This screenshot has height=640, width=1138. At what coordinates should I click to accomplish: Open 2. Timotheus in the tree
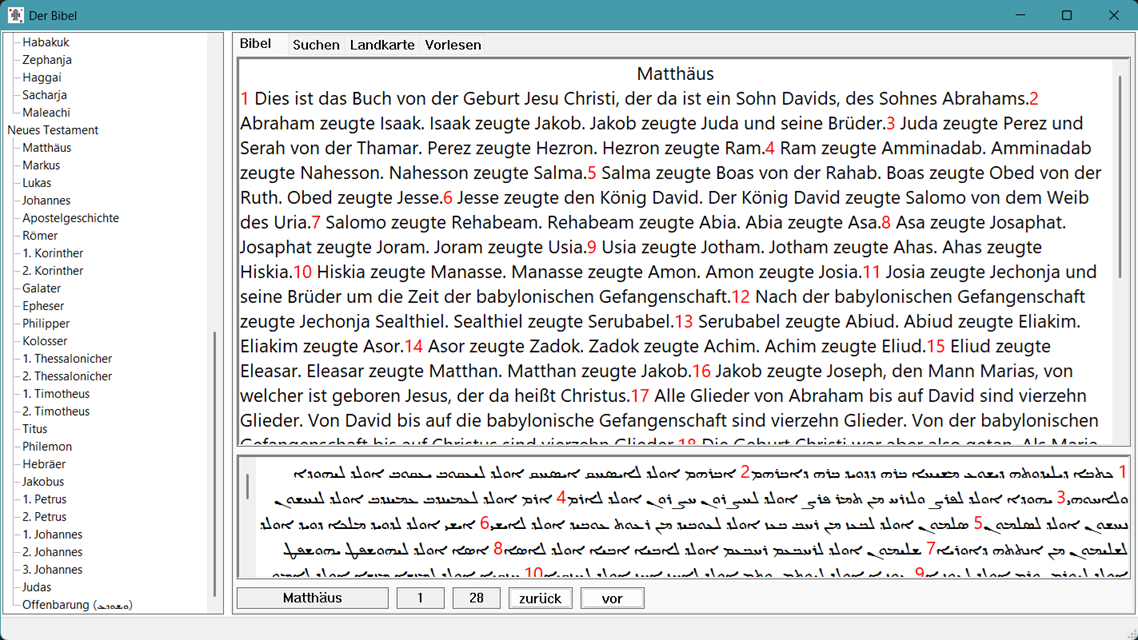(56, 411)
